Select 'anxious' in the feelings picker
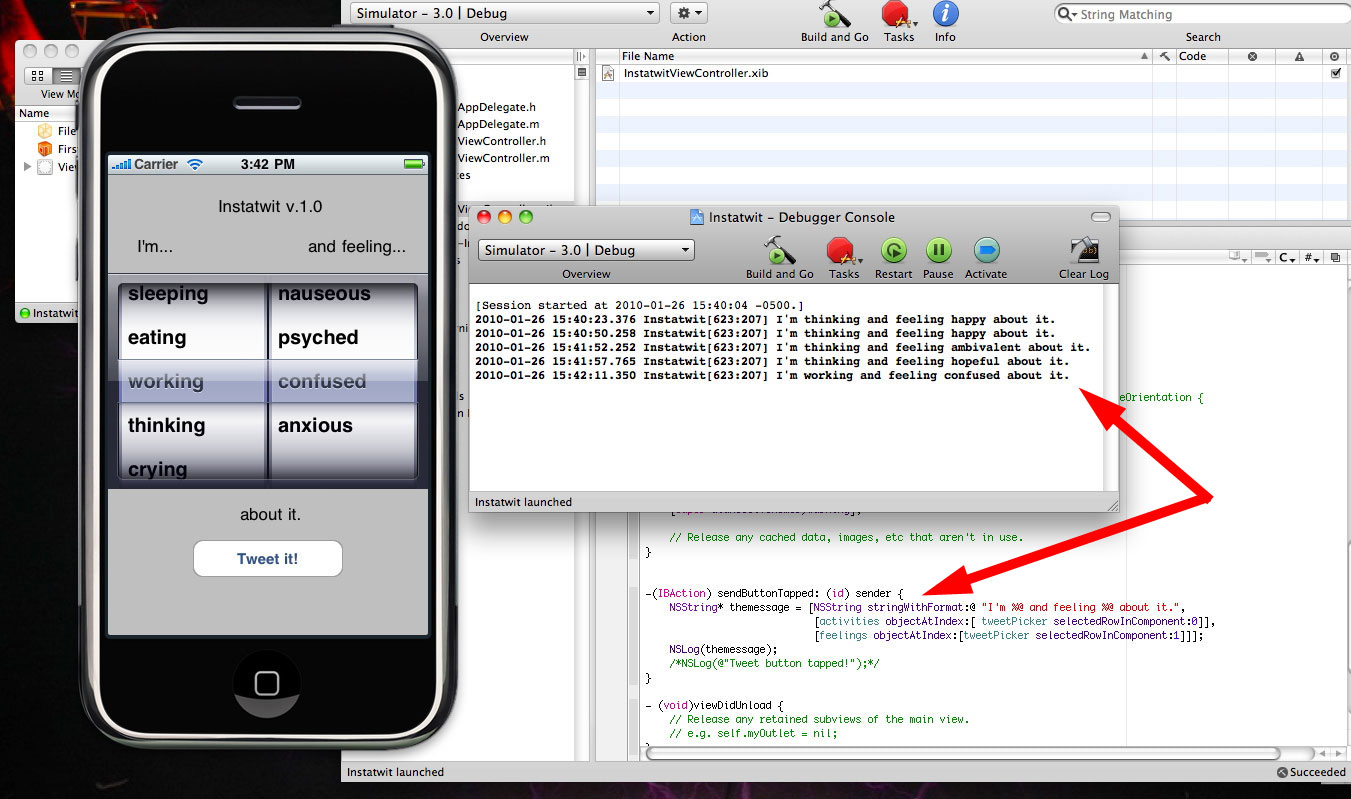1351x799 pixels. click(x=315, y=426)
